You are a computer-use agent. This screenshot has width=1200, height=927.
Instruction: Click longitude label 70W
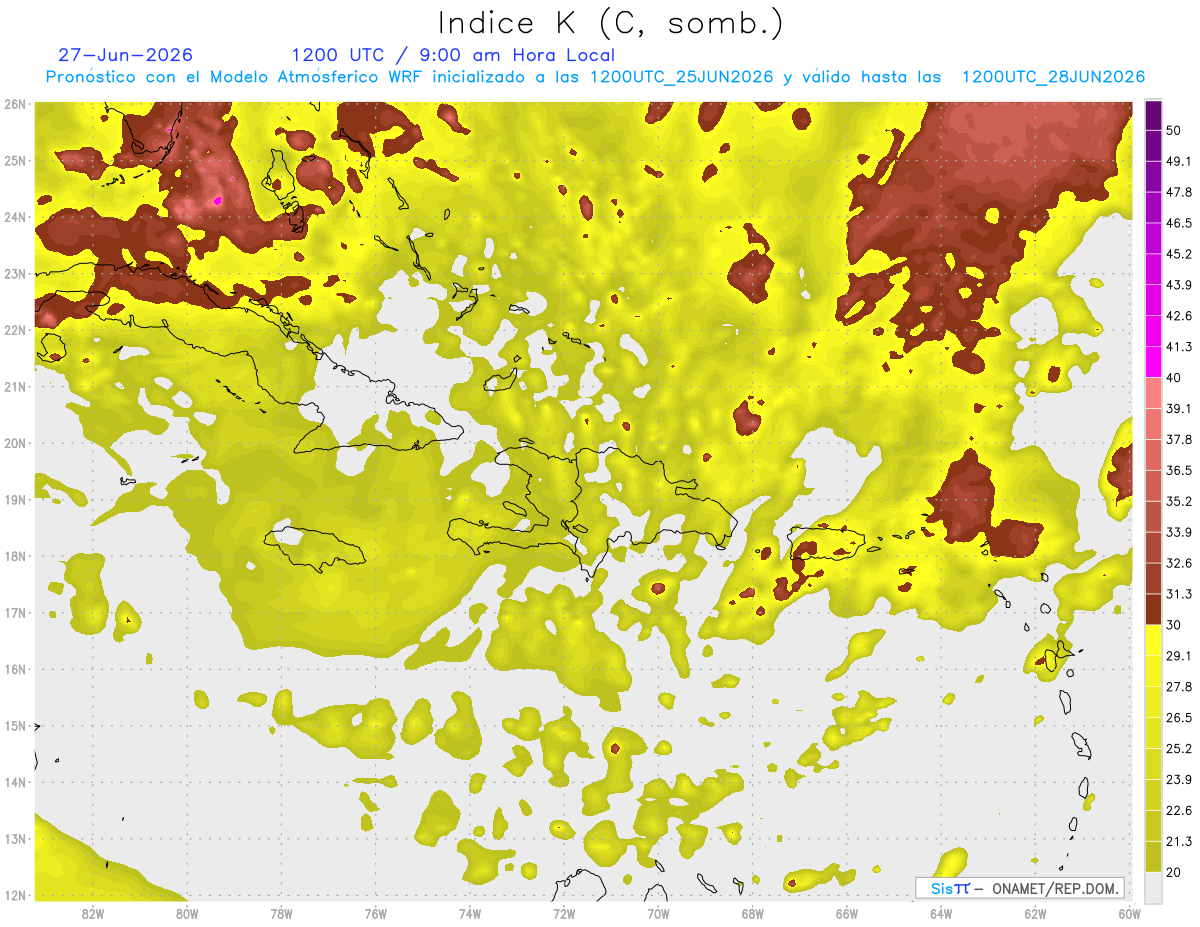658,913
